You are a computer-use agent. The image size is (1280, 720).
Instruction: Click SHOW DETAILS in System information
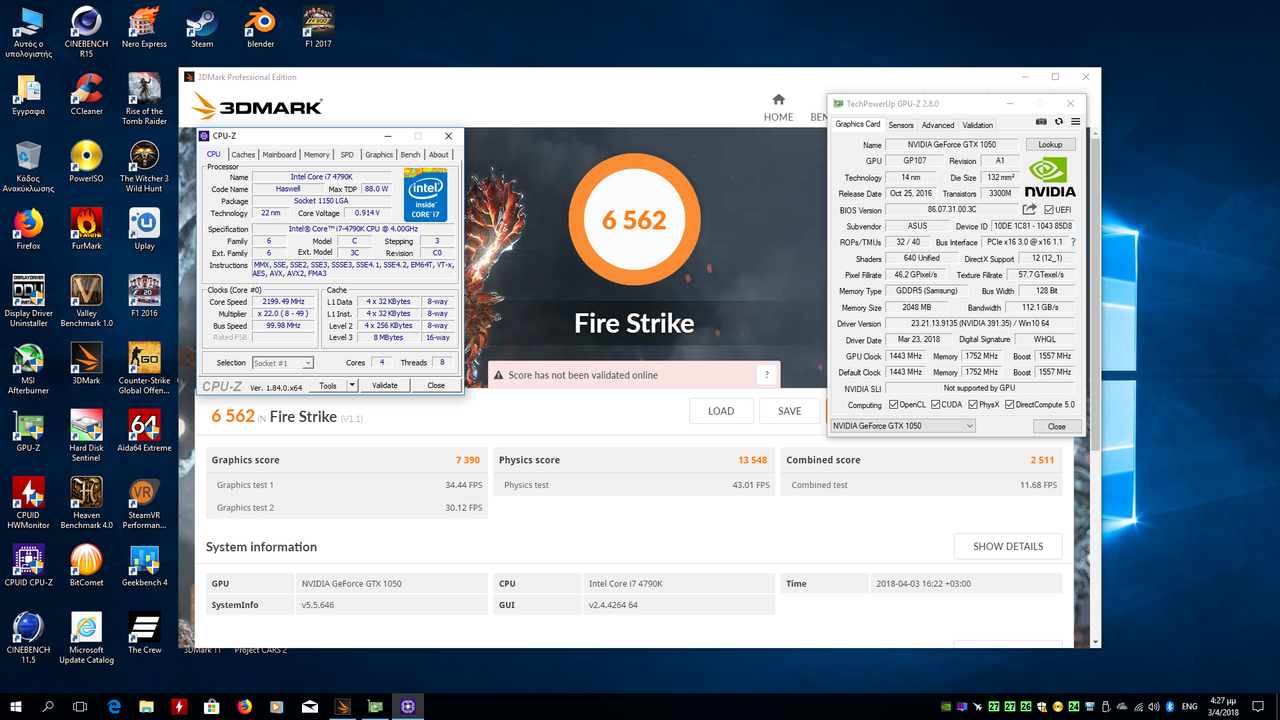[1008, 546]
